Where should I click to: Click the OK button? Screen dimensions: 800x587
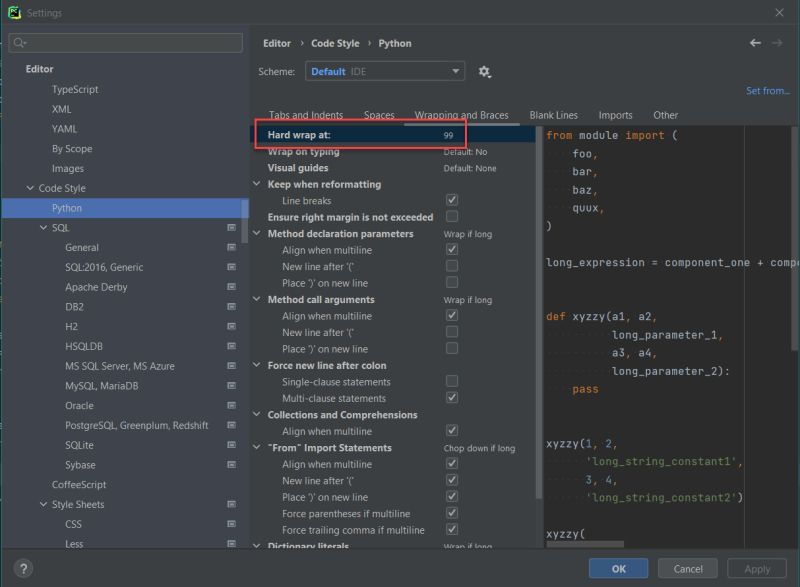618,567
